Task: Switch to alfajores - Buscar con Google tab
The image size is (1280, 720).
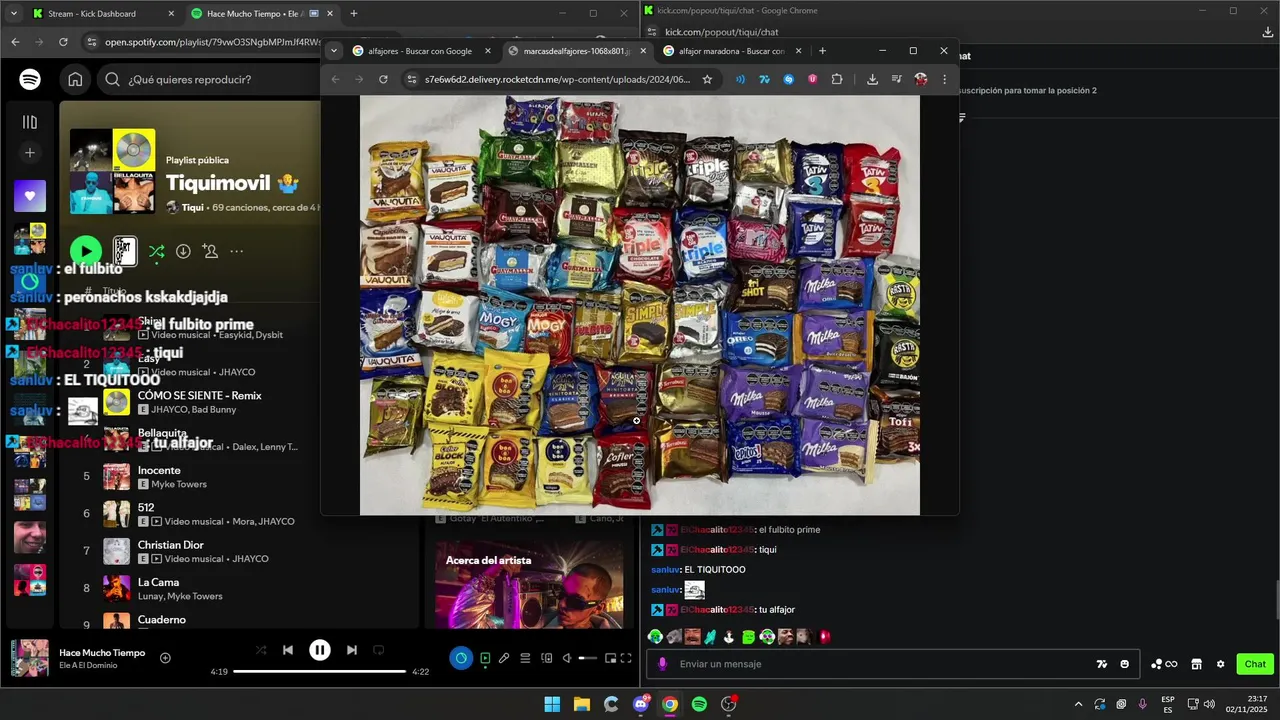Action: (421, 51)
